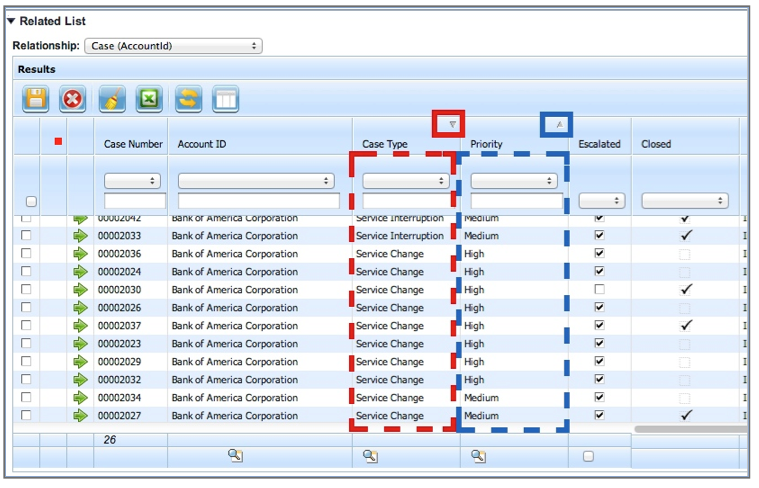Image resolution: width=759 pixels, height=488 pixels.
Task: Click Medium priority cell of case 00002034
Action: tap(481, 397)
